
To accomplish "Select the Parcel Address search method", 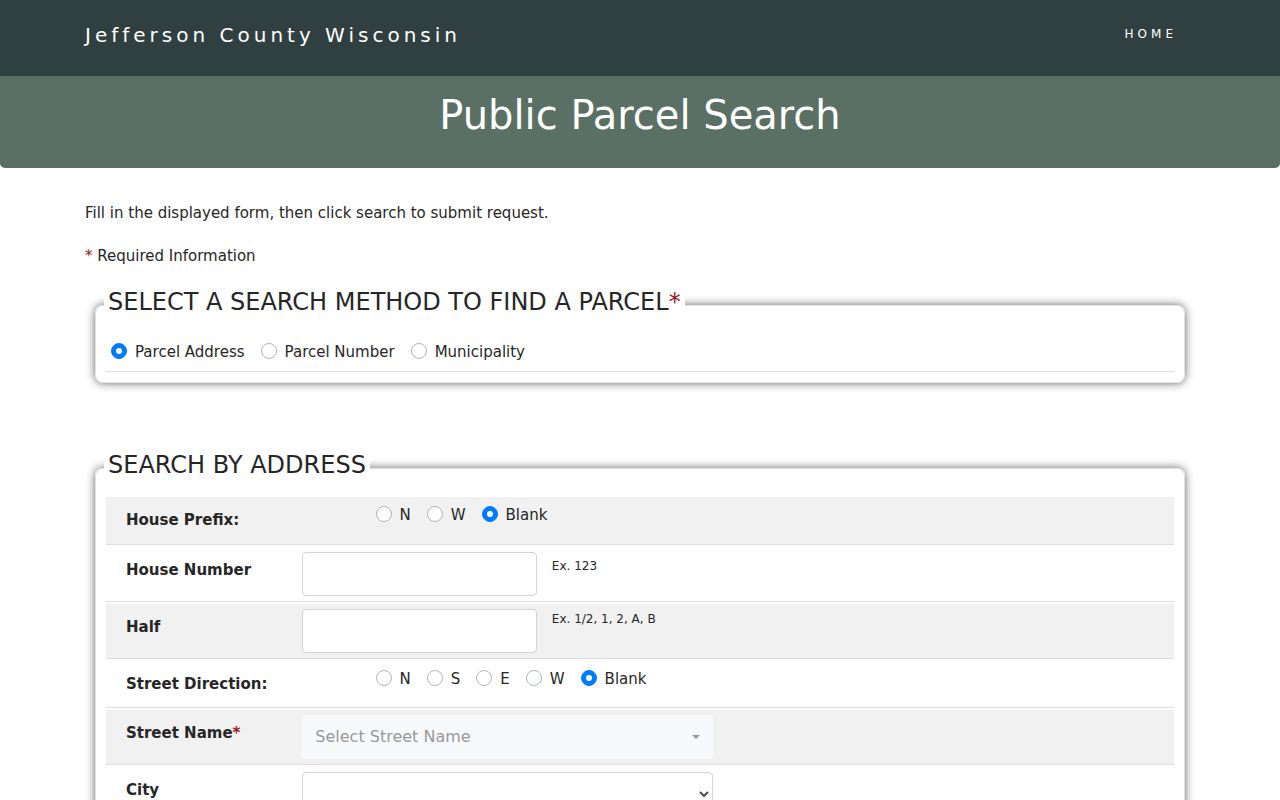I will [x=119, y=351].
